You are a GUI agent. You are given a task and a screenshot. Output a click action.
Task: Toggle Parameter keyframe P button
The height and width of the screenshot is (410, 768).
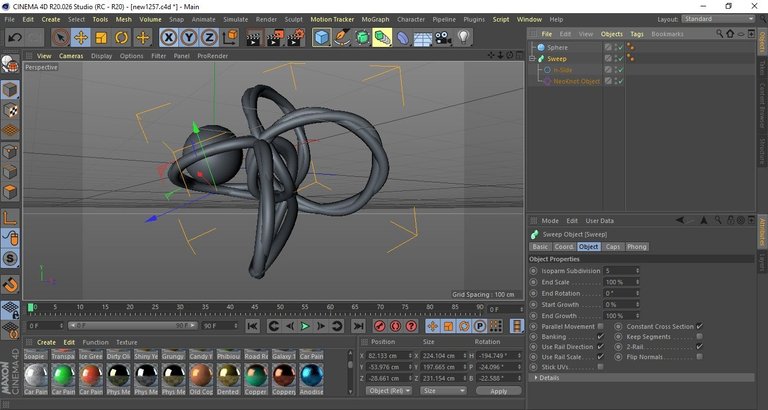[480, 326]
